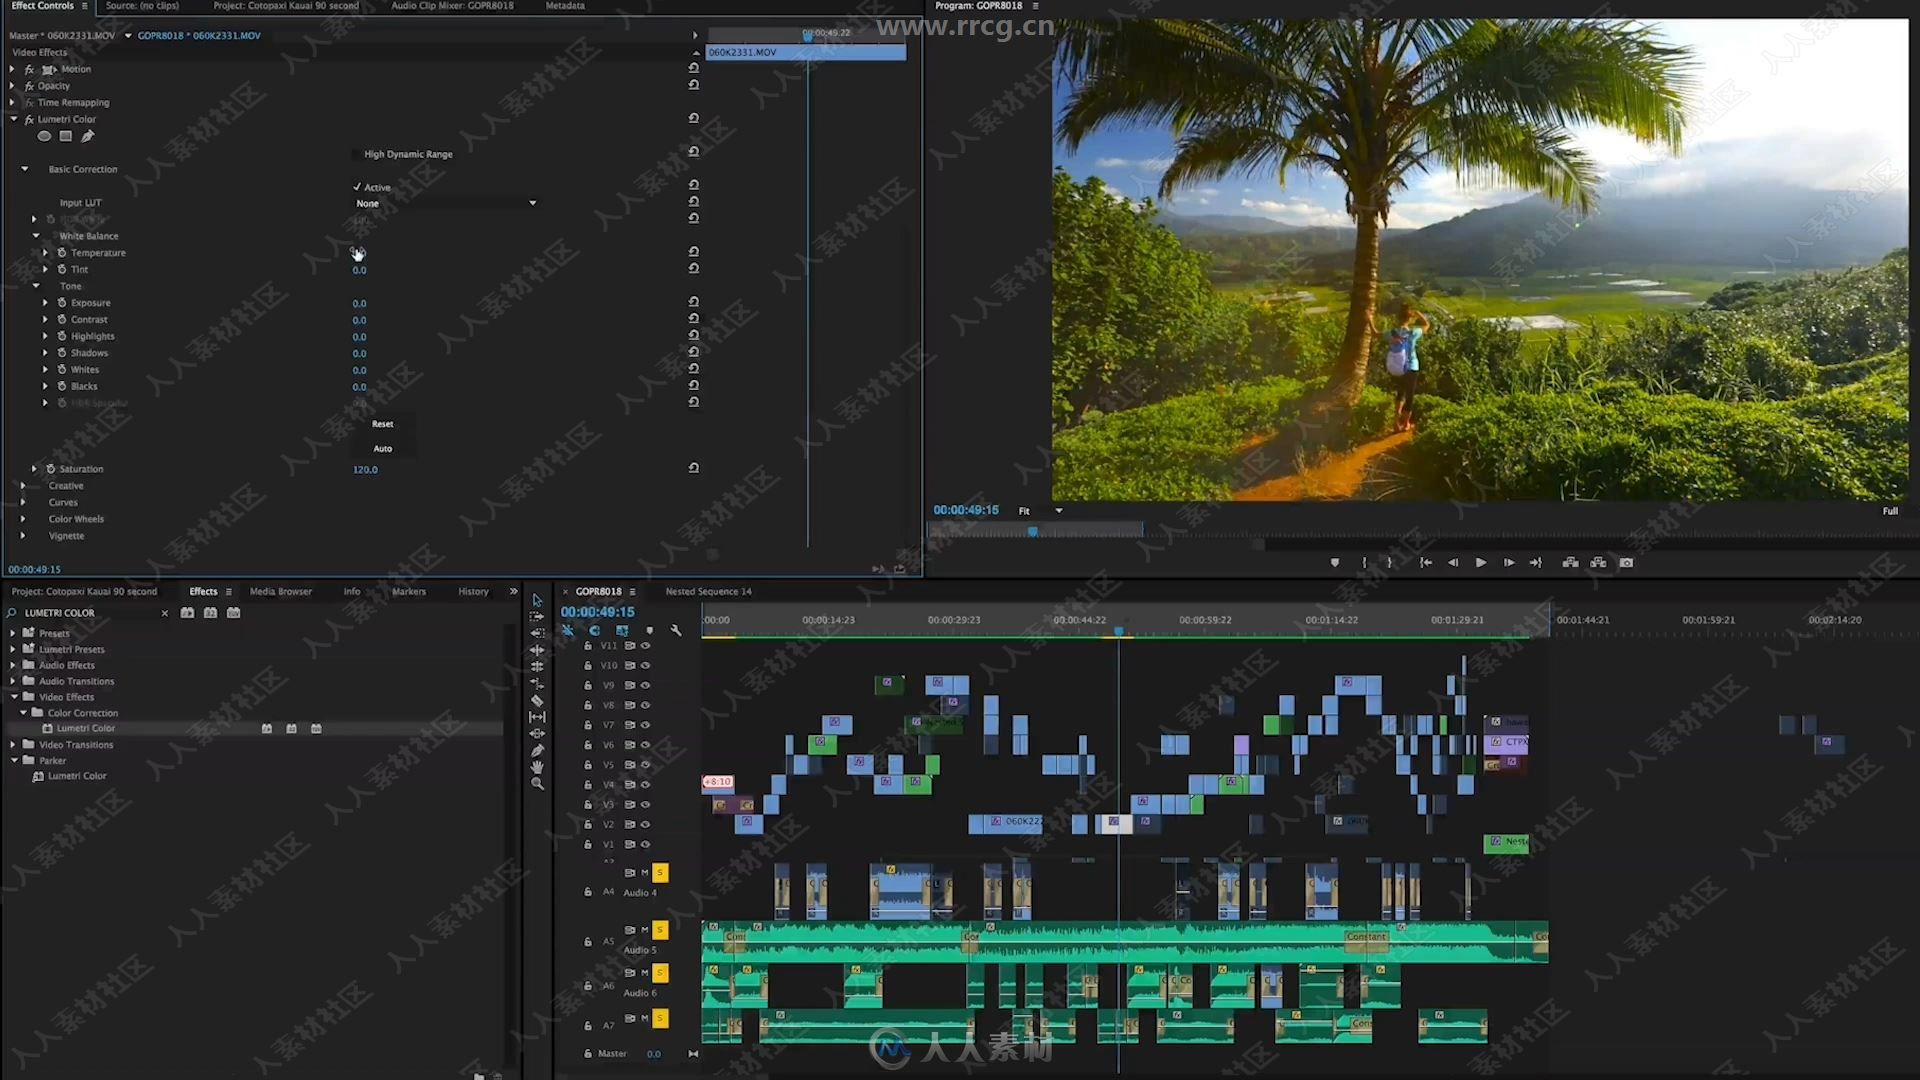This screenshot has height=1080, width=1920.
Task: Select the Track Select Forward tool
Action: click(x=537, y=617)
